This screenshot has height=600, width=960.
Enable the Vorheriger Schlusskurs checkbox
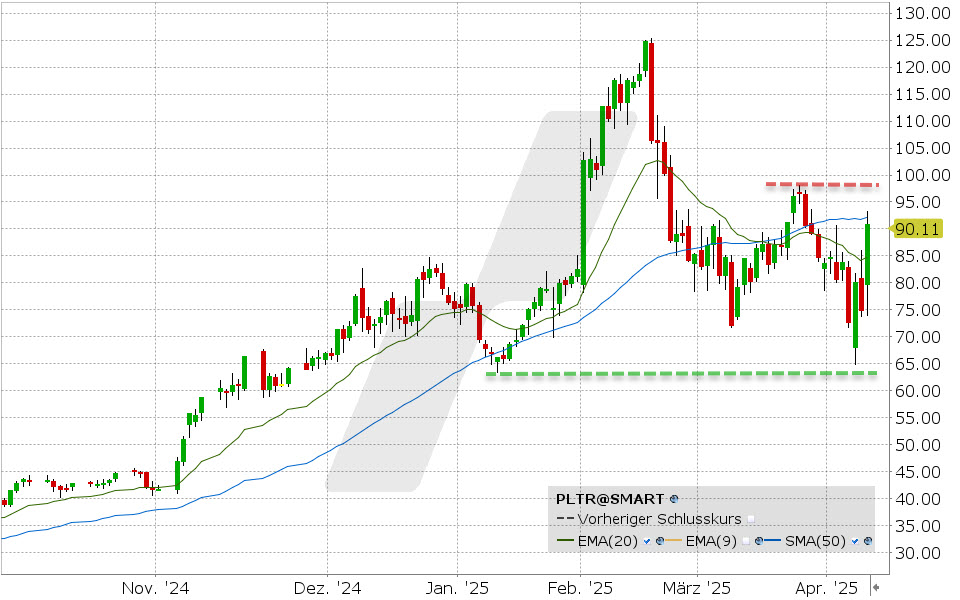pyautogui.click(x=751, y=519)
